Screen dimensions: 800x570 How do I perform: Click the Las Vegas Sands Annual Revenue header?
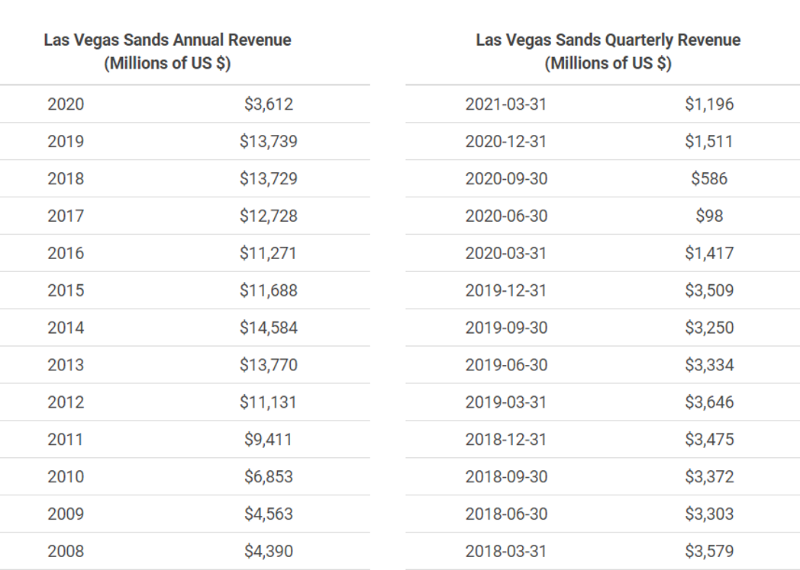point(168,51)
